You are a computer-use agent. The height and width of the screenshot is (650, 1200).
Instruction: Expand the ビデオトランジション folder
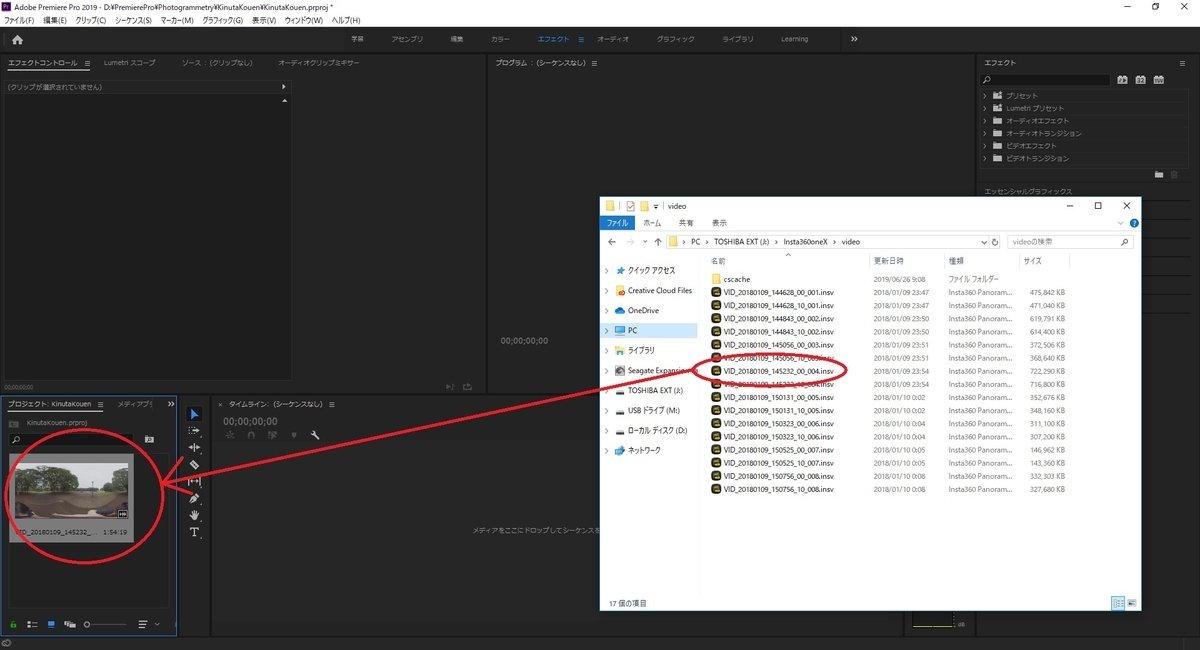(x=985, y=158)
